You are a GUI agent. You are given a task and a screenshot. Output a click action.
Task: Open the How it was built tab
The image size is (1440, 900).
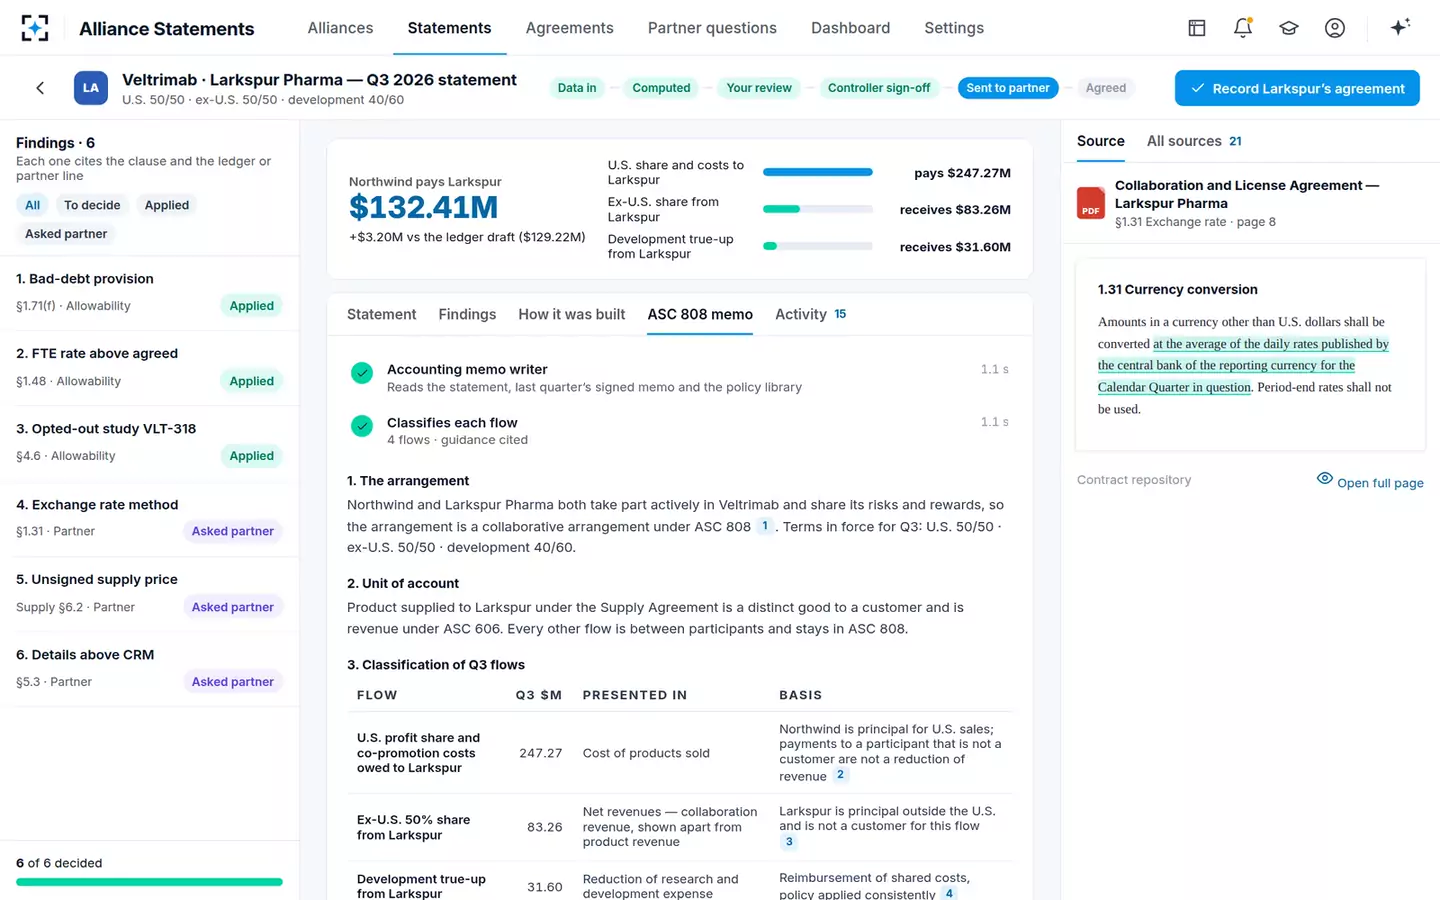572,314
